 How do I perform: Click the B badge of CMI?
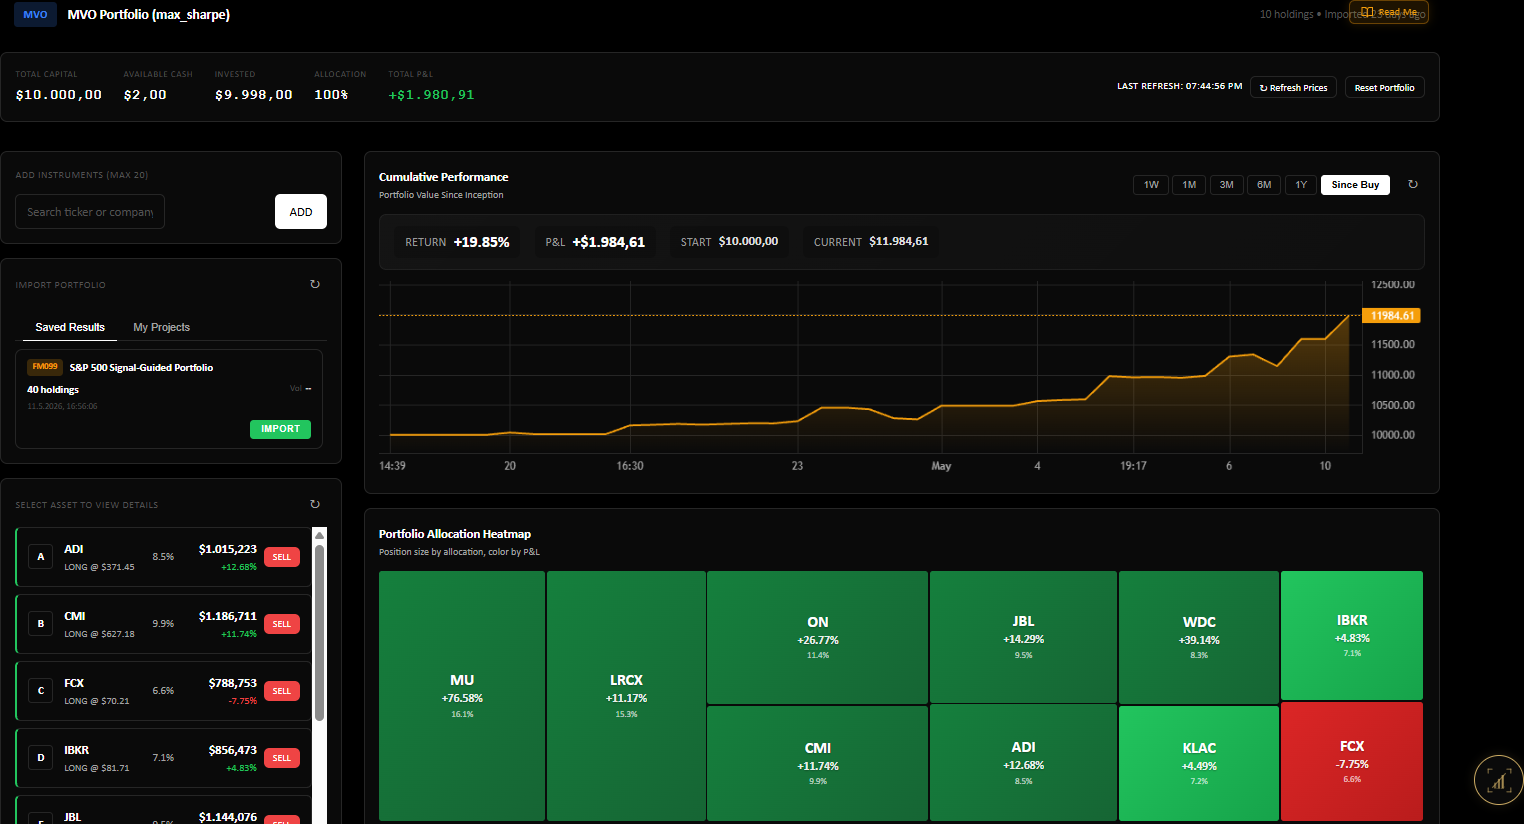(x=41, y=624)
